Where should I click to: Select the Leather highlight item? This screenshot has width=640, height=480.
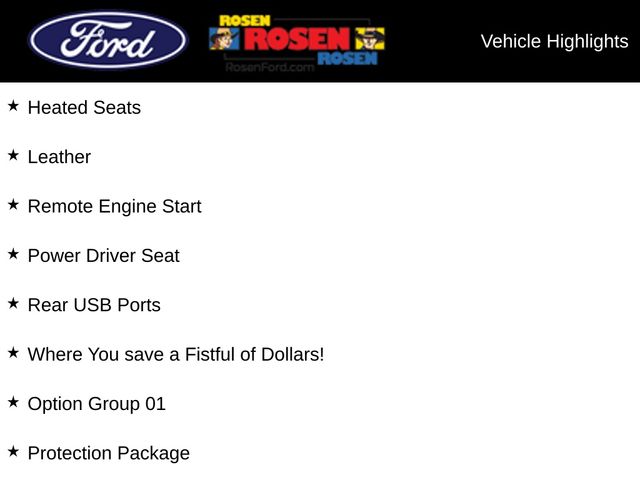59,157
